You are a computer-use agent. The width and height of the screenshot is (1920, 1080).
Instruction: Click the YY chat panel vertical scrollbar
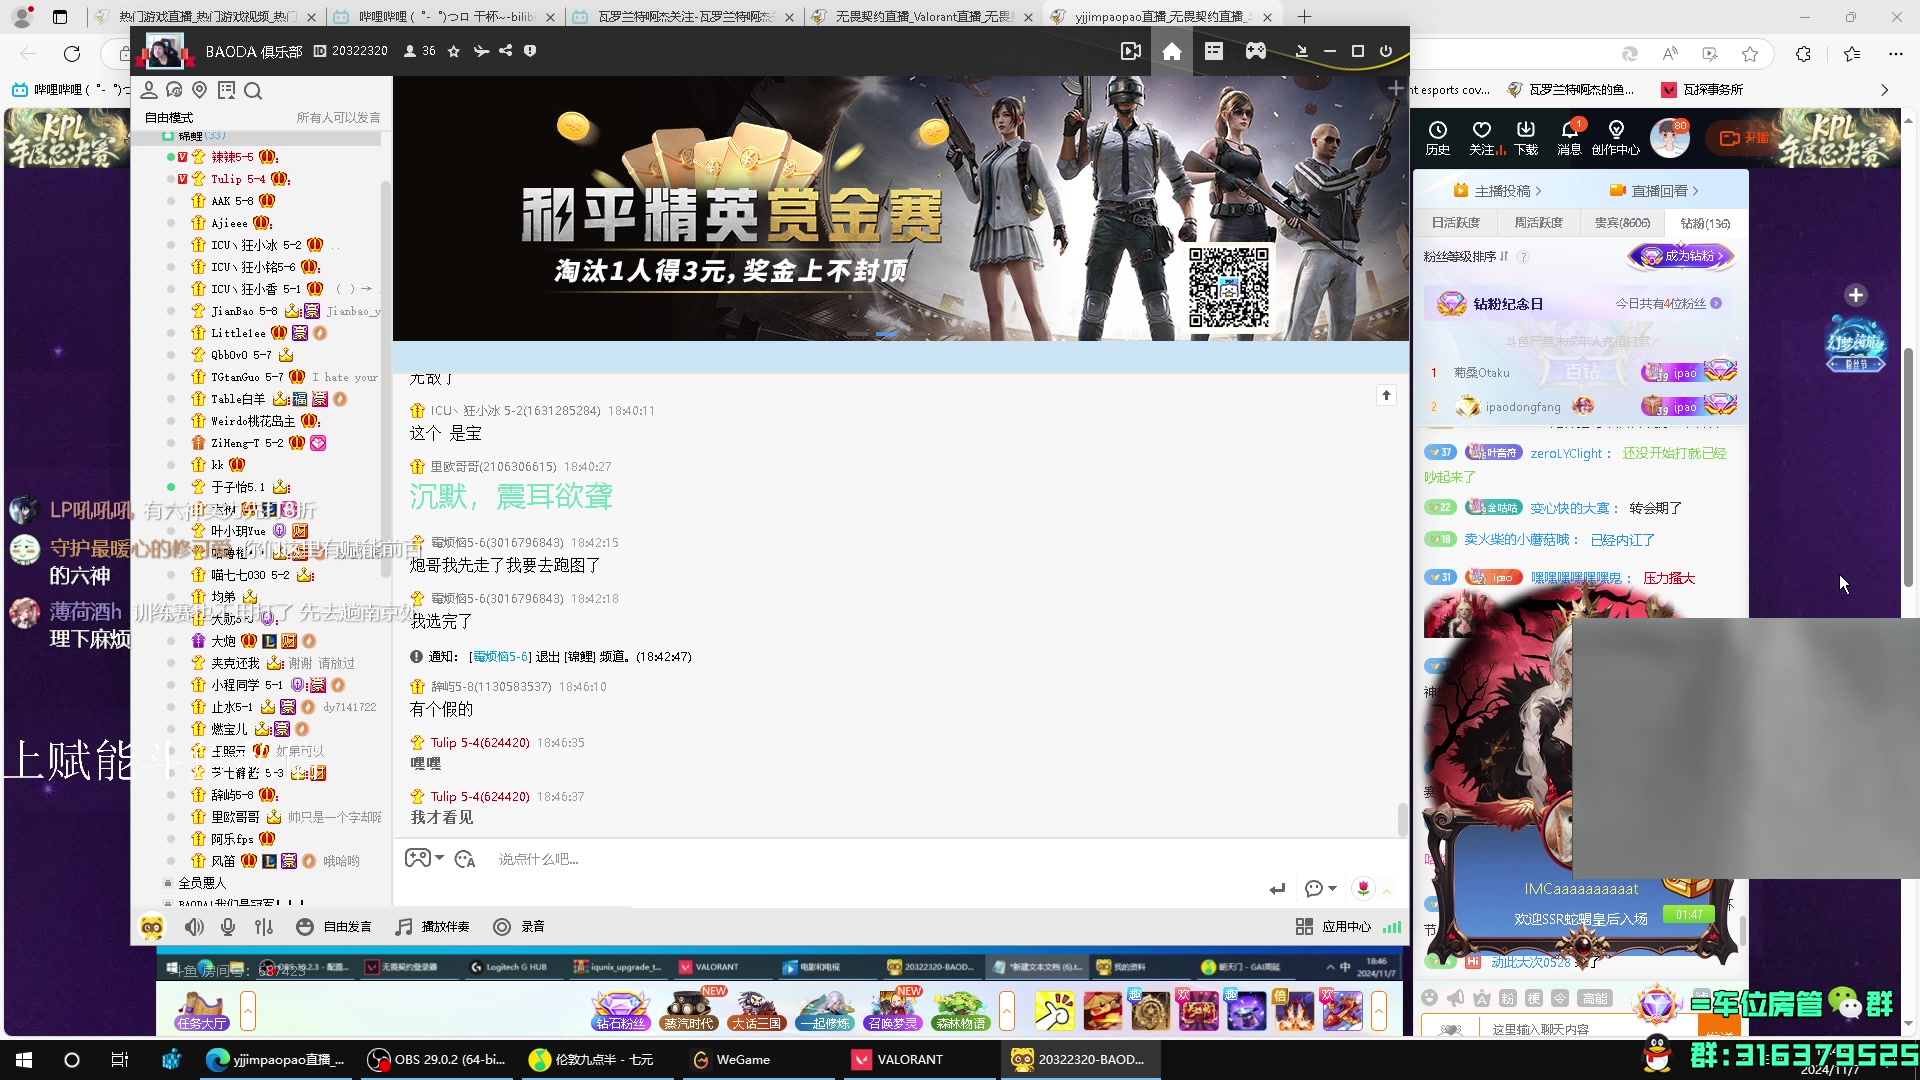(x=1402, y=819)
